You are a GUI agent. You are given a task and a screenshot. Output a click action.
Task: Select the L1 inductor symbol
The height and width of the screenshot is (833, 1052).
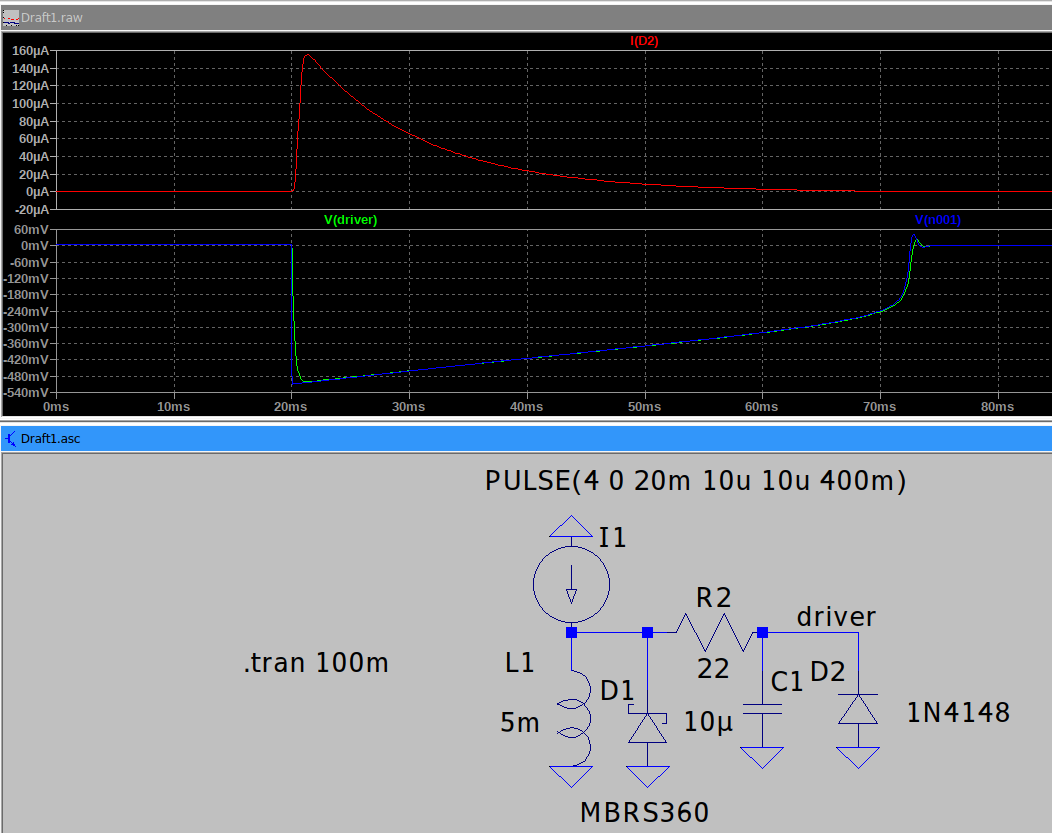click(x=573, y=716)
